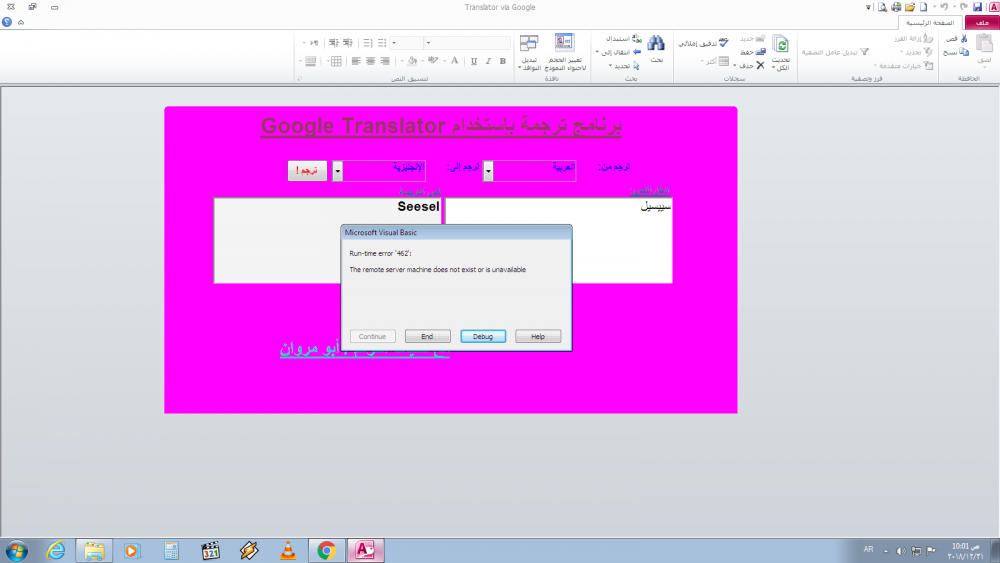The height and width of the screenshot is (563, 1000).
Task: Click the red Translate (ترجم !) button
Action: tap(307, 170)
